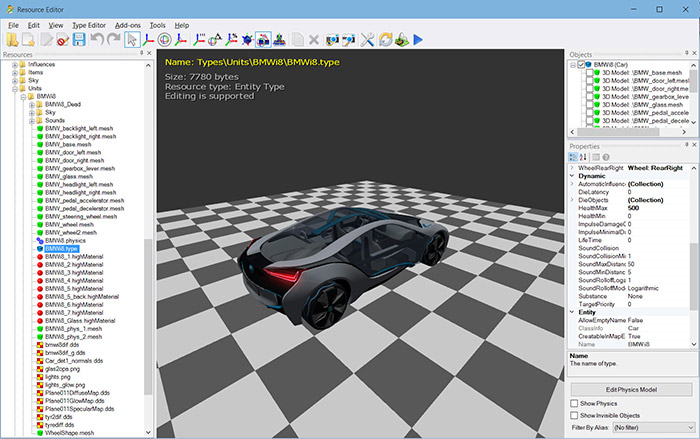The image size is (700, 439).
Task: Click the open resource folder toolbar icon
Action: point(12,40)
